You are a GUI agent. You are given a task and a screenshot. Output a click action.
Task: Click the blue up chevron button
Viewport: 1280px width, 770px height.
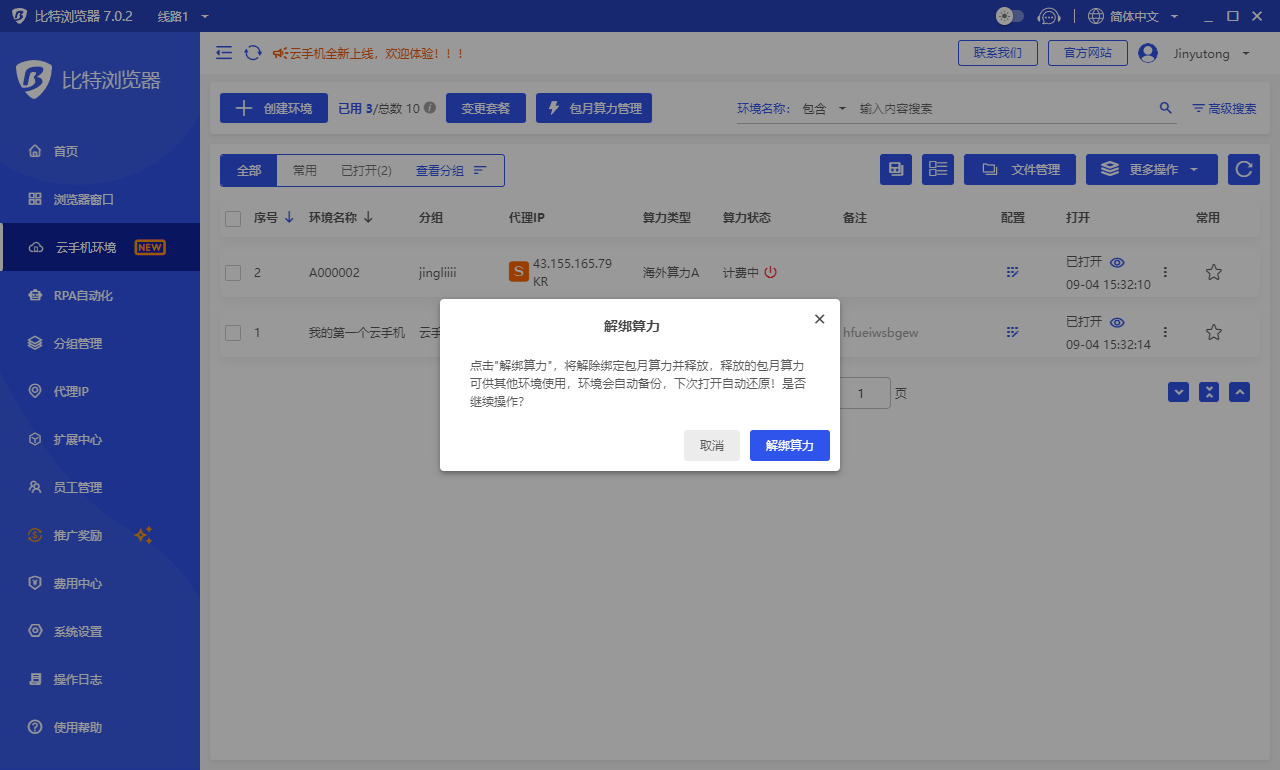coord(1239,392)
